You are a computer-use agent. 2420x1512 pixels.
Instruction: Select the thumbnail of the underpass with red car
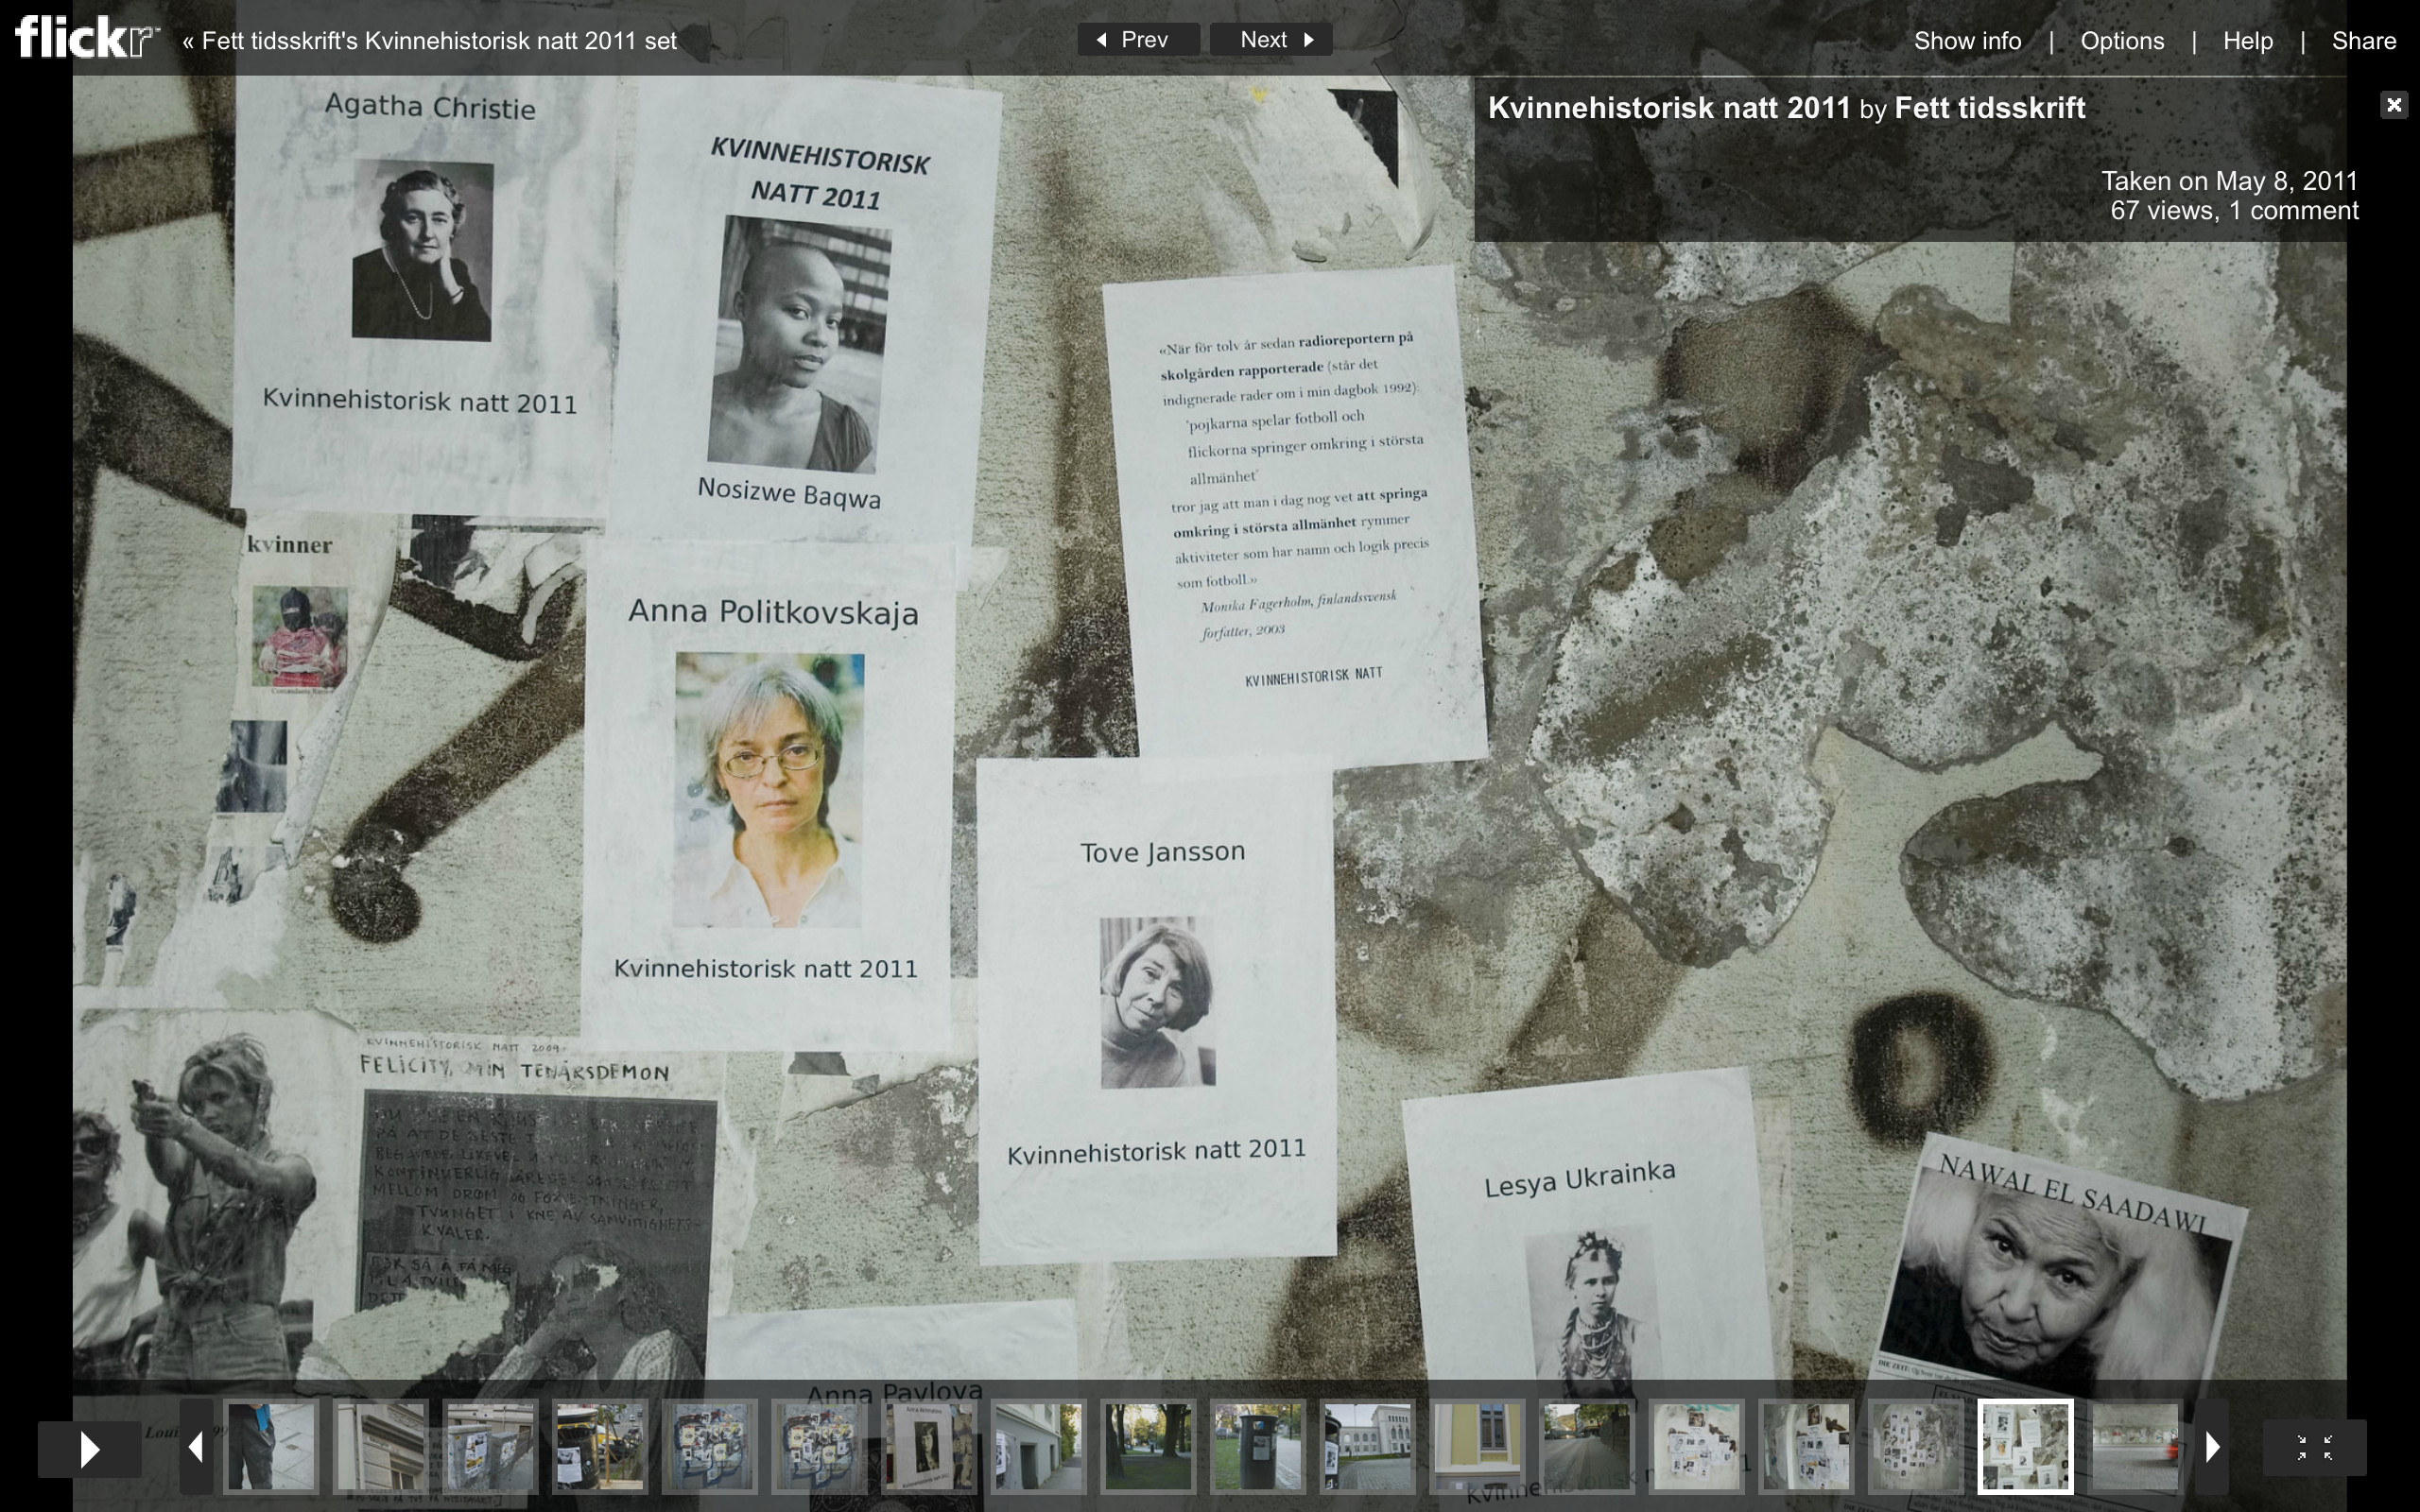pos(2135,1446)
